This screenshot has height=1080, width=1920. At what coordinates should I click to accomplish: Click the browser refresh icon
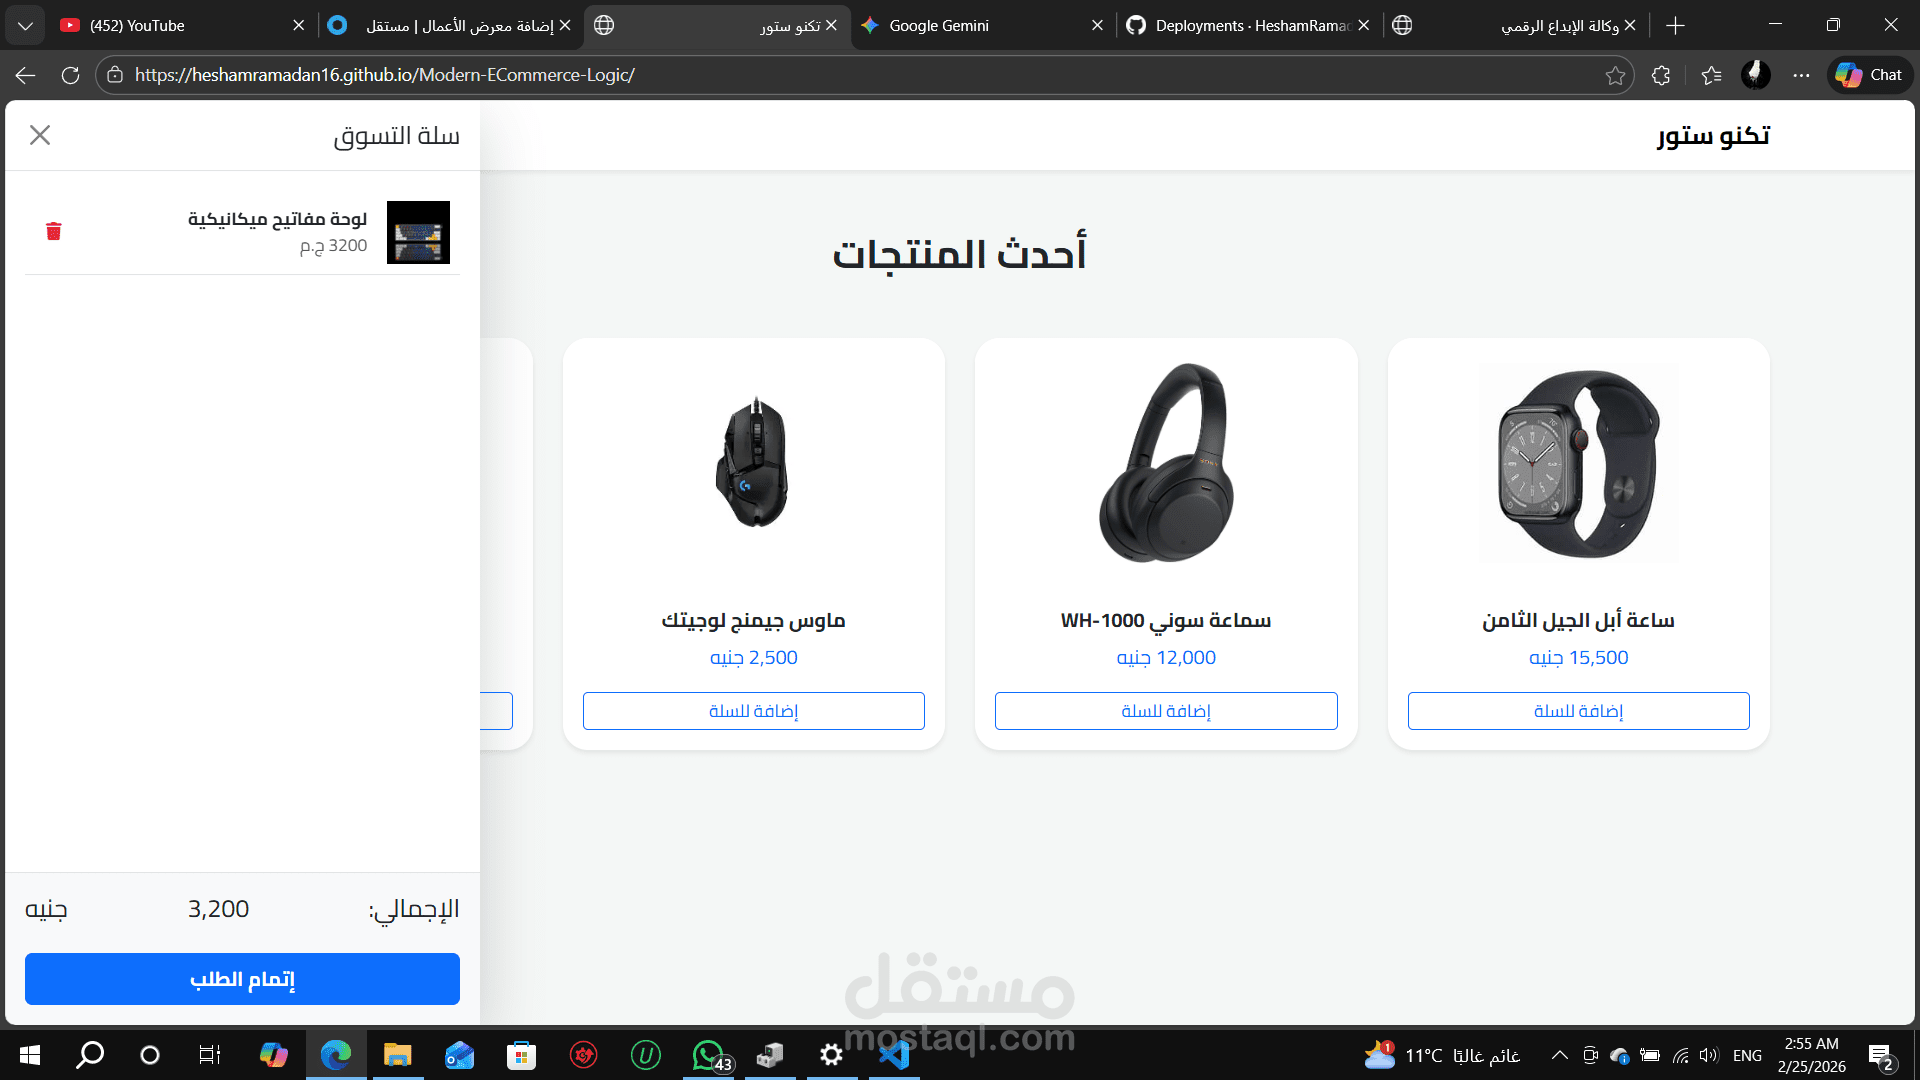pyautogui.click(x=70, y=75)
